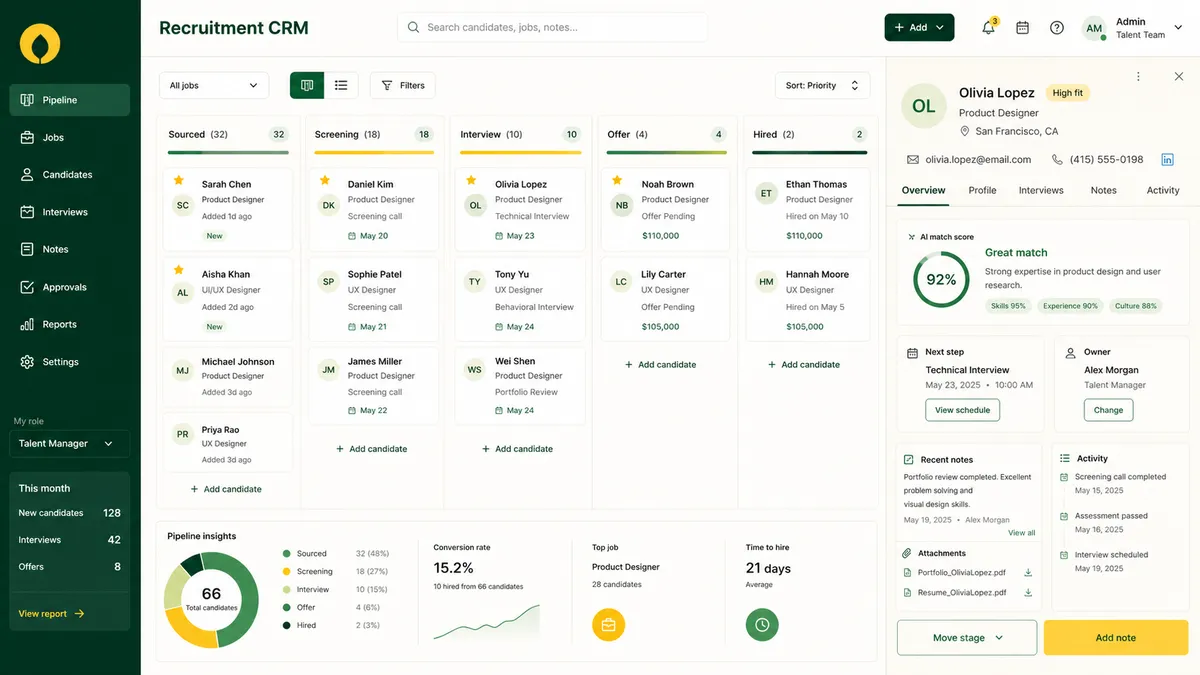Click the PR avatar on Priya Rao card

(183, 435)
